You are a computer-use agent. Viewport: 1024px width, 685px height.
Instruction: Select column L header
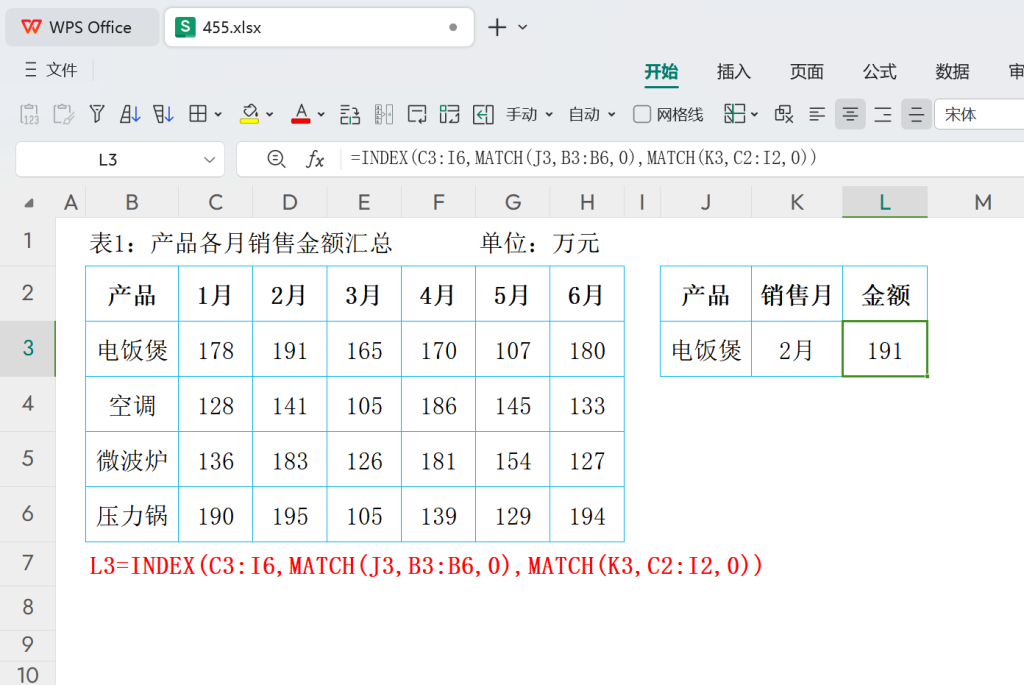point(885,202)
